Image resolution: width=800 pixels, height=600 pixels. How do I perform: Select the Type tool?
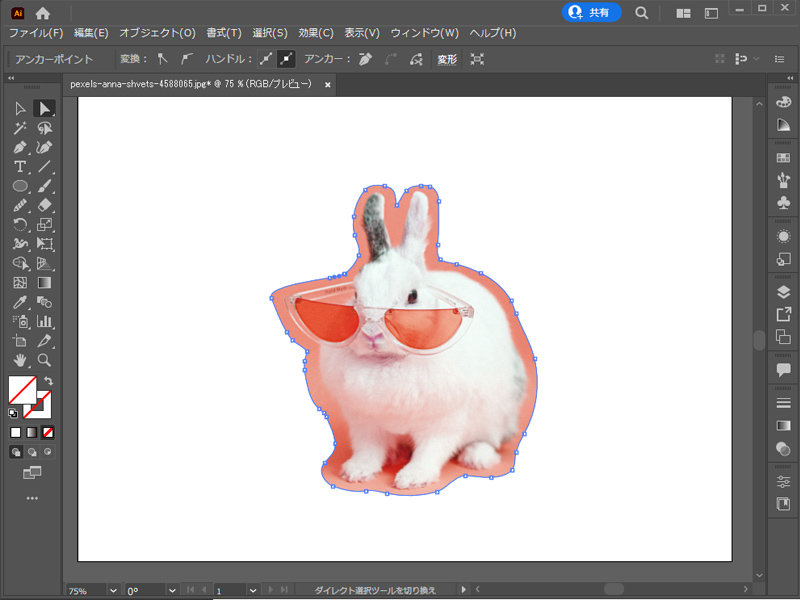tap(20, 165)
